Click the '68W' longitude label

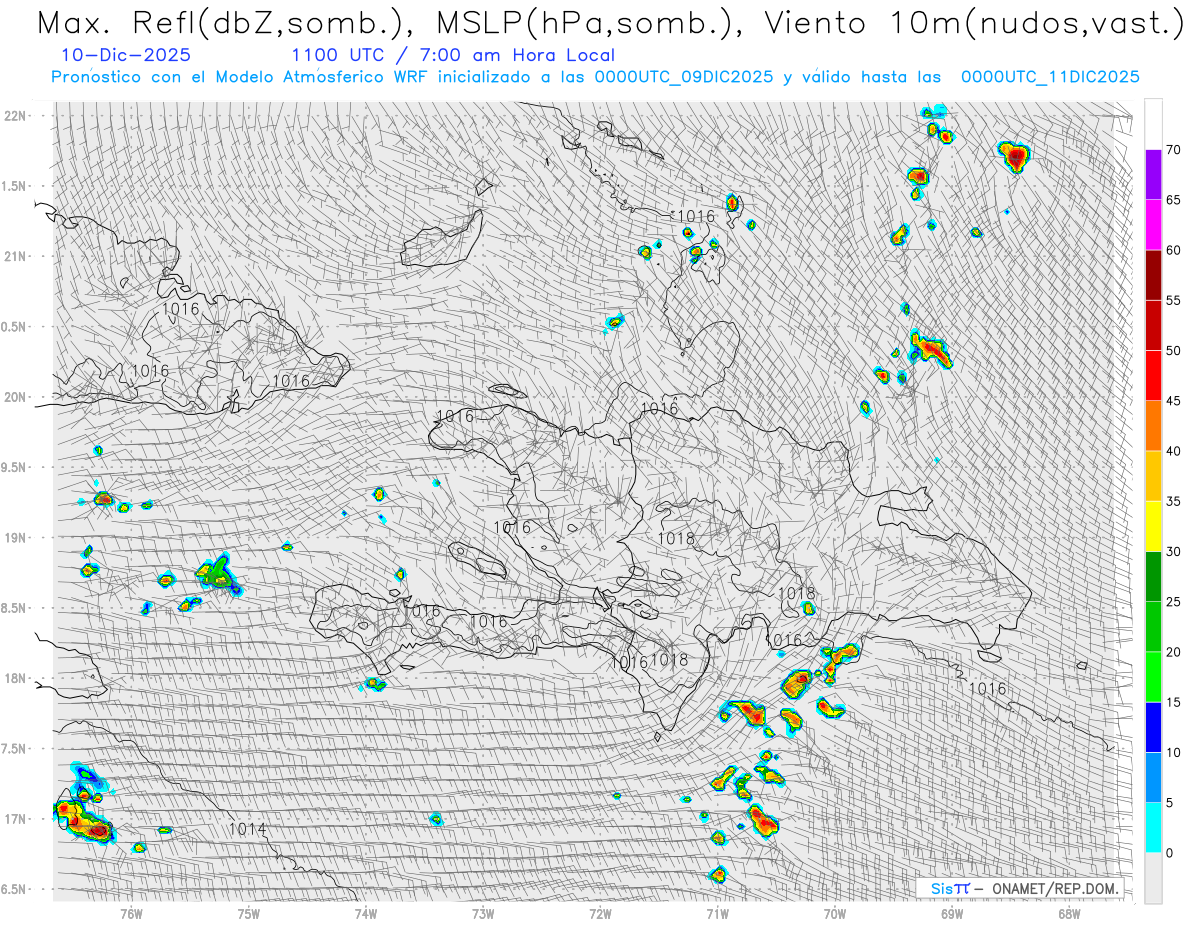pos(1068,912)
